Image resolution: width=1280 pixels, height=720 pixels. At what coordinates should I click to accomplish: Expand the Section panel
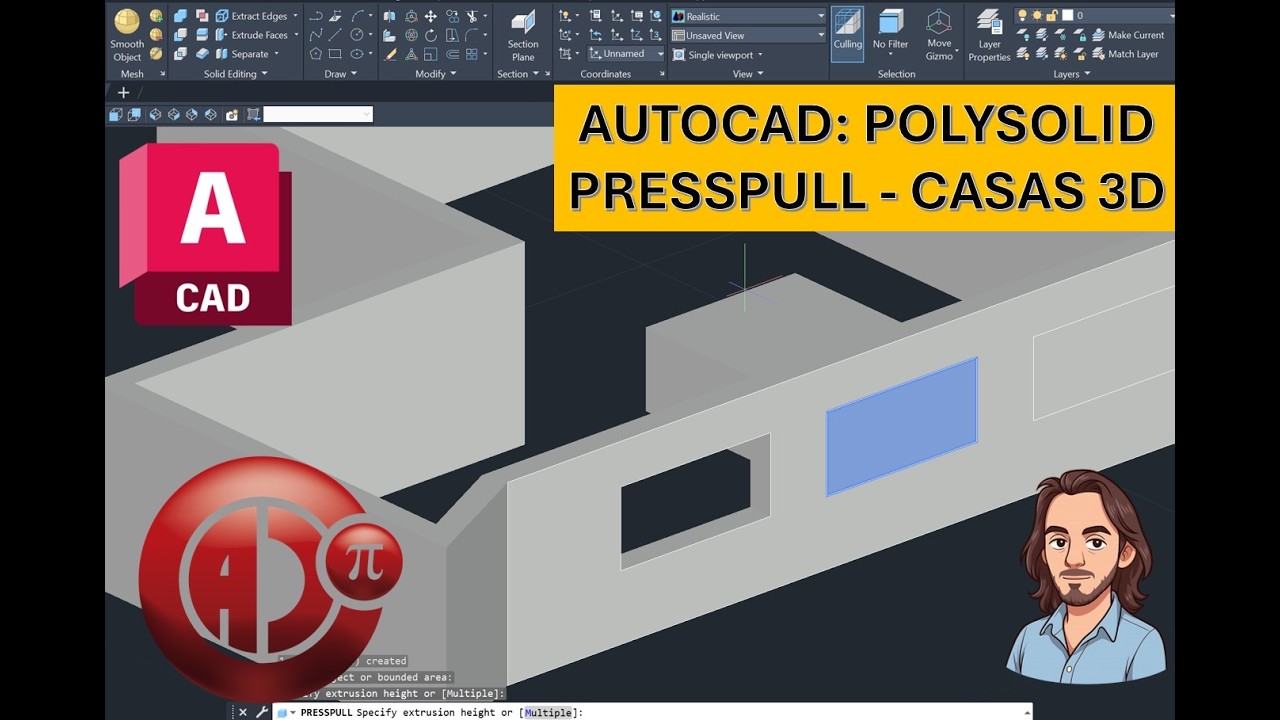pos(518,74)
